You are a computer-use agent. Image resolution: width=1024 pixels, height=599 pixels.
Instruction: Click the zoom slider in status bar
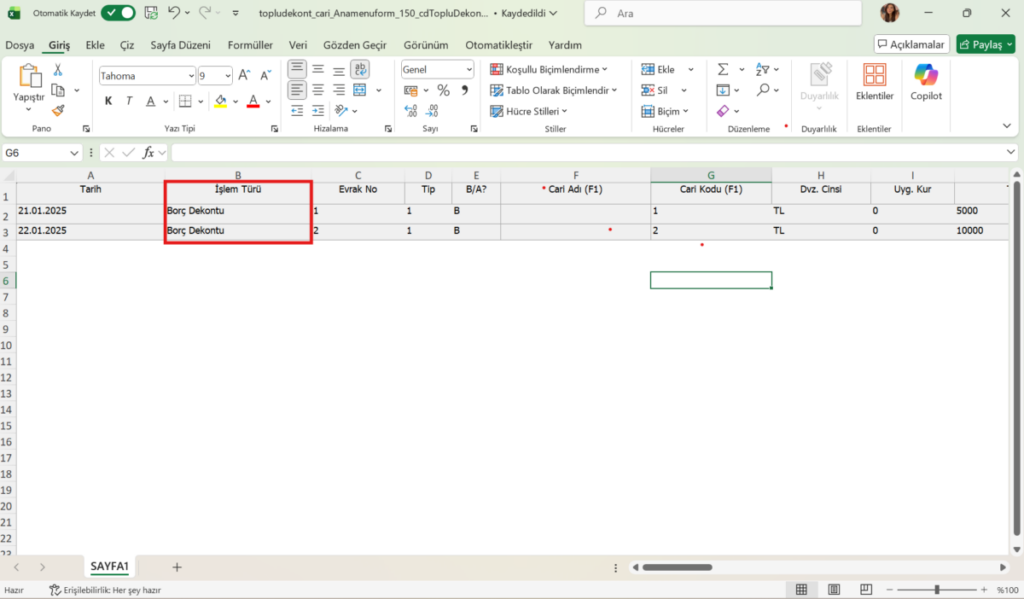(936, 590)
